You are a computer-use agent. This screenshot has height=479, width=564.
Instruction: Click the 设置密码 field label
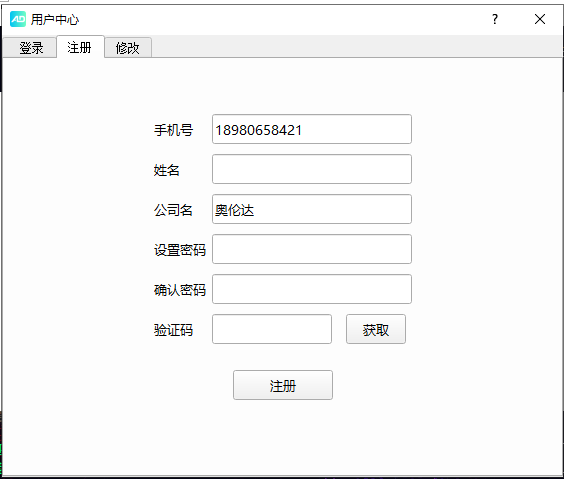coord(180,250)
